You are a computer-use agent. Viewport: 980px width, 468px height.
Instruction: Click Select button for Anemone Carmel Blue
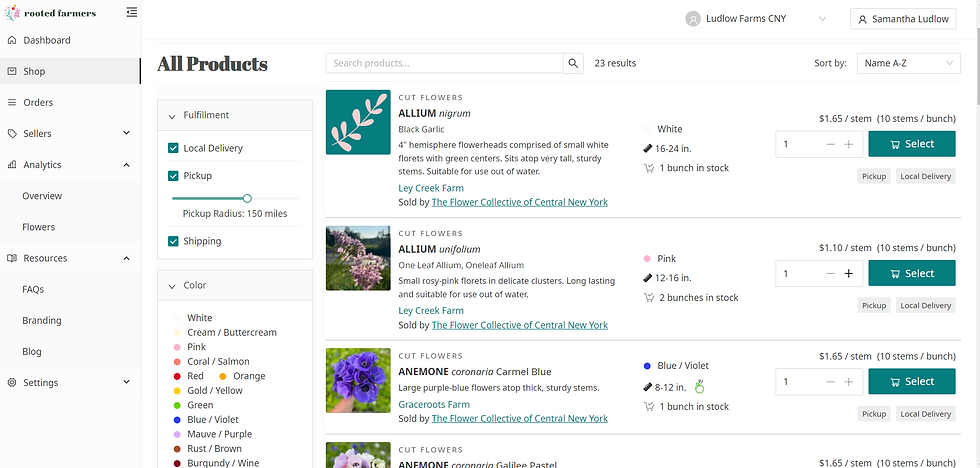(x=912, y=382)
